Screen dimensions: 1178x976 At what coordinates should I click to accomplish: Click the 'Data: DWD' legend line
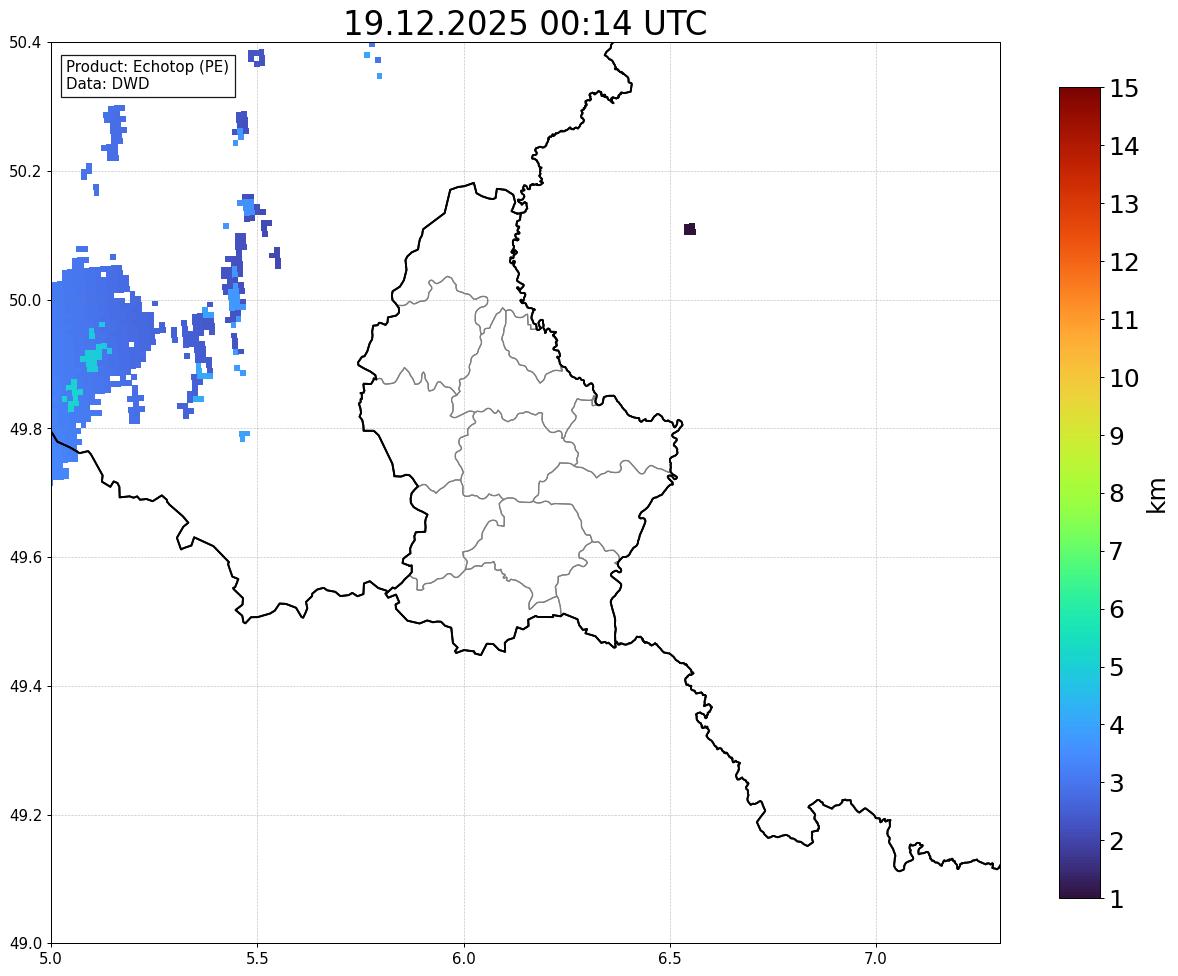pos(107,83)
